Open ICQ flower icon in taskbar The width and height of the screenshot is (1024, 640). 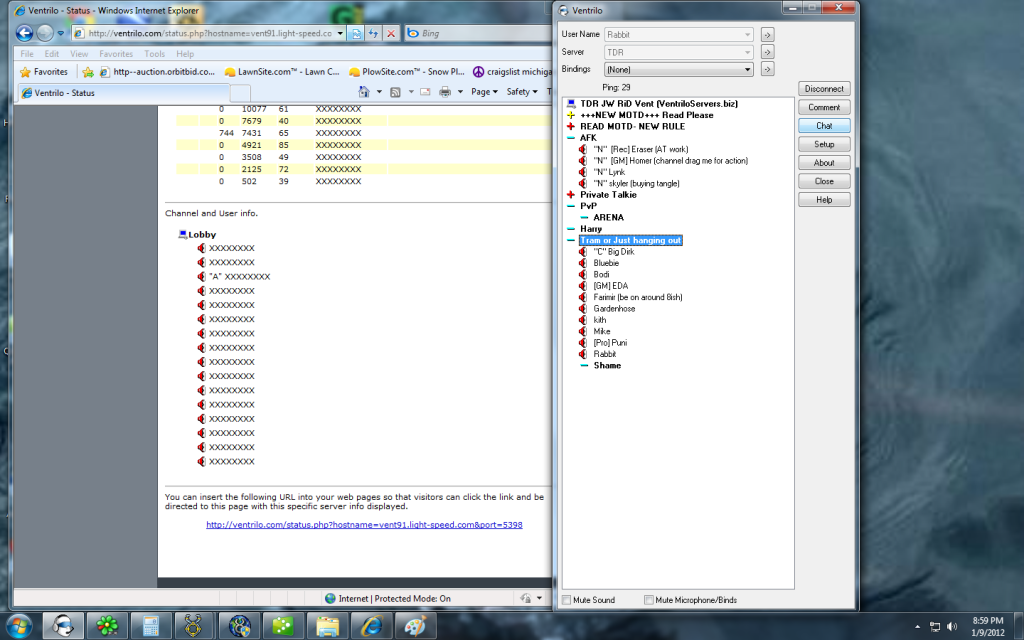107,626
